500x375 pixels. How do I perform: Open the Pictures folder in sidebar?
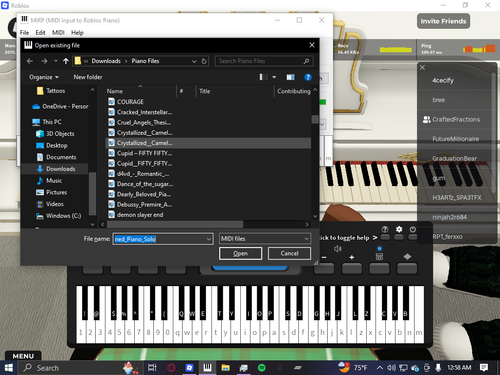click(x=52, y=192)
